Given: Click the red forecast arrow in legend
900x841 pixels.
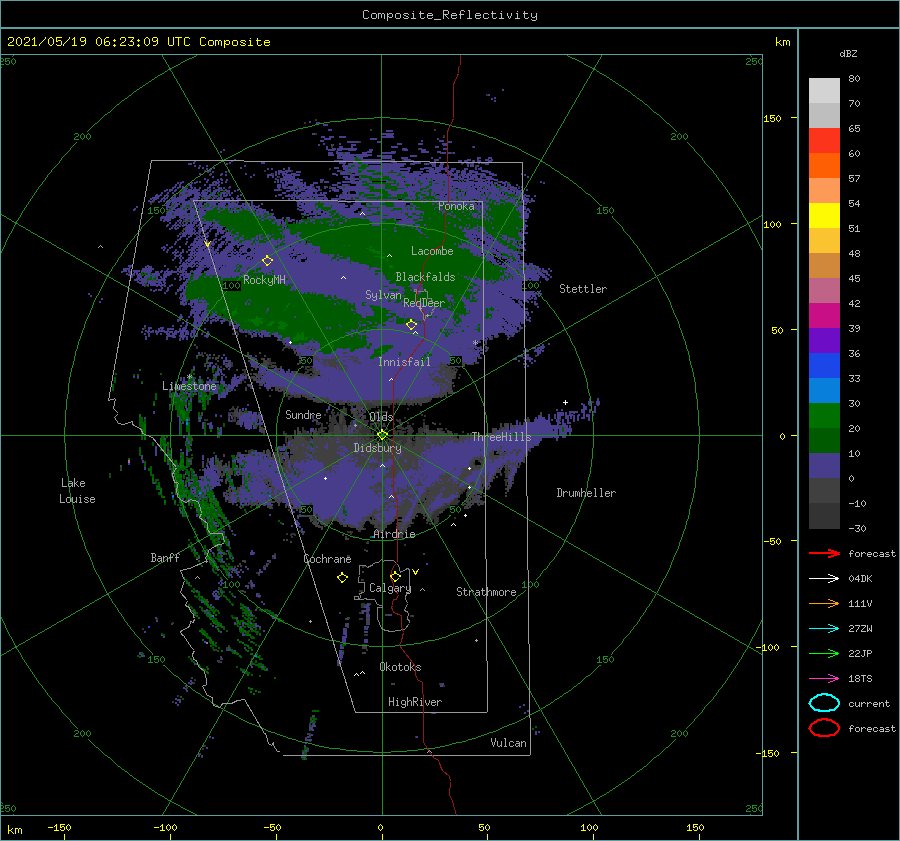Looking at the screenshot, I should pyautogui.click(x=824, y=553).
